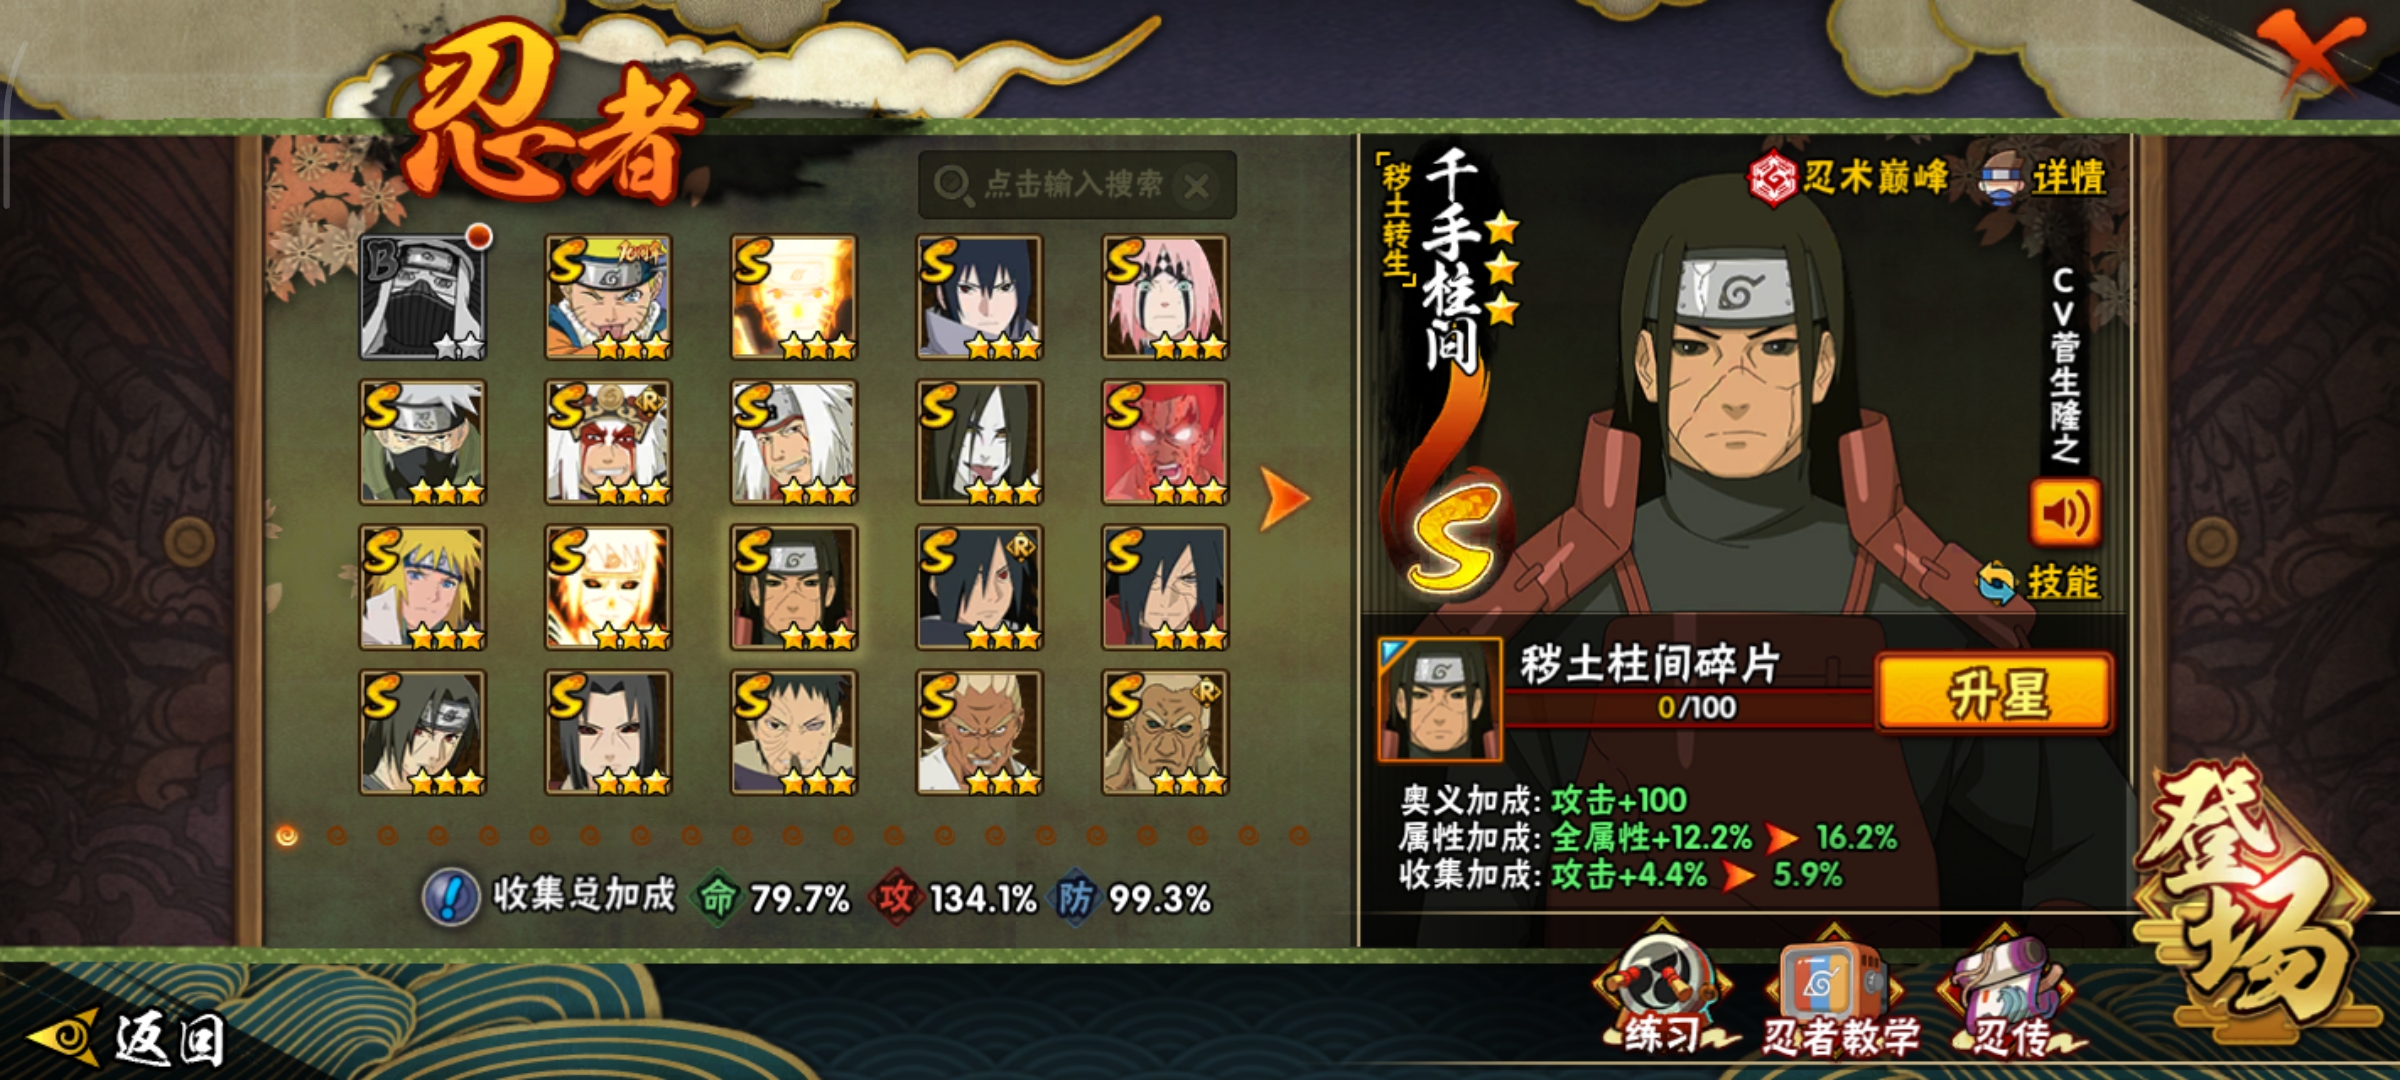
Task: Select the first page indicator dot
Action: tap(287, 835)
